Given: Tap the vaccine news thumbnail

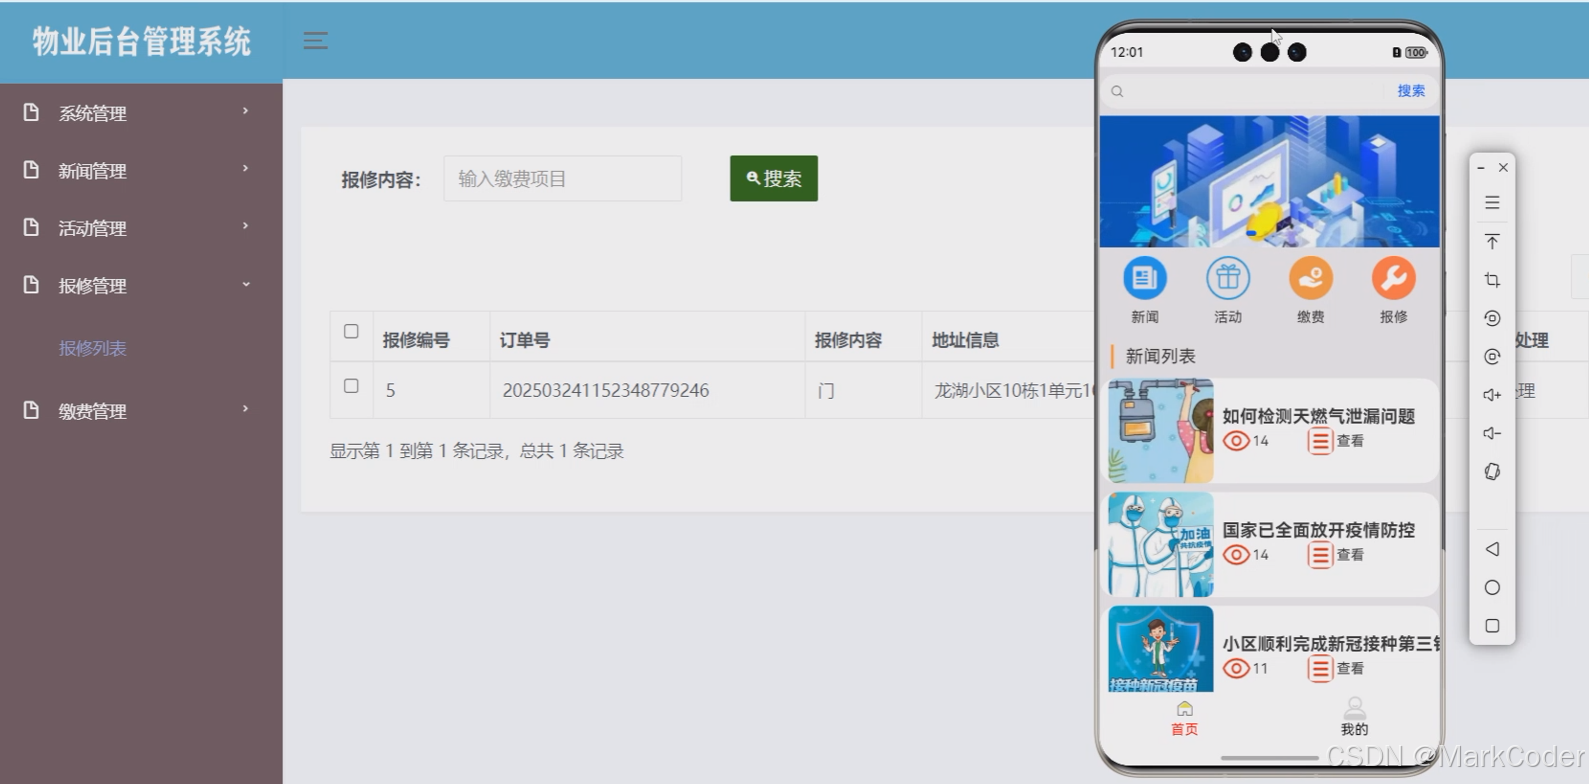Looking at the screenshot, I should [x=1161, y=649].
